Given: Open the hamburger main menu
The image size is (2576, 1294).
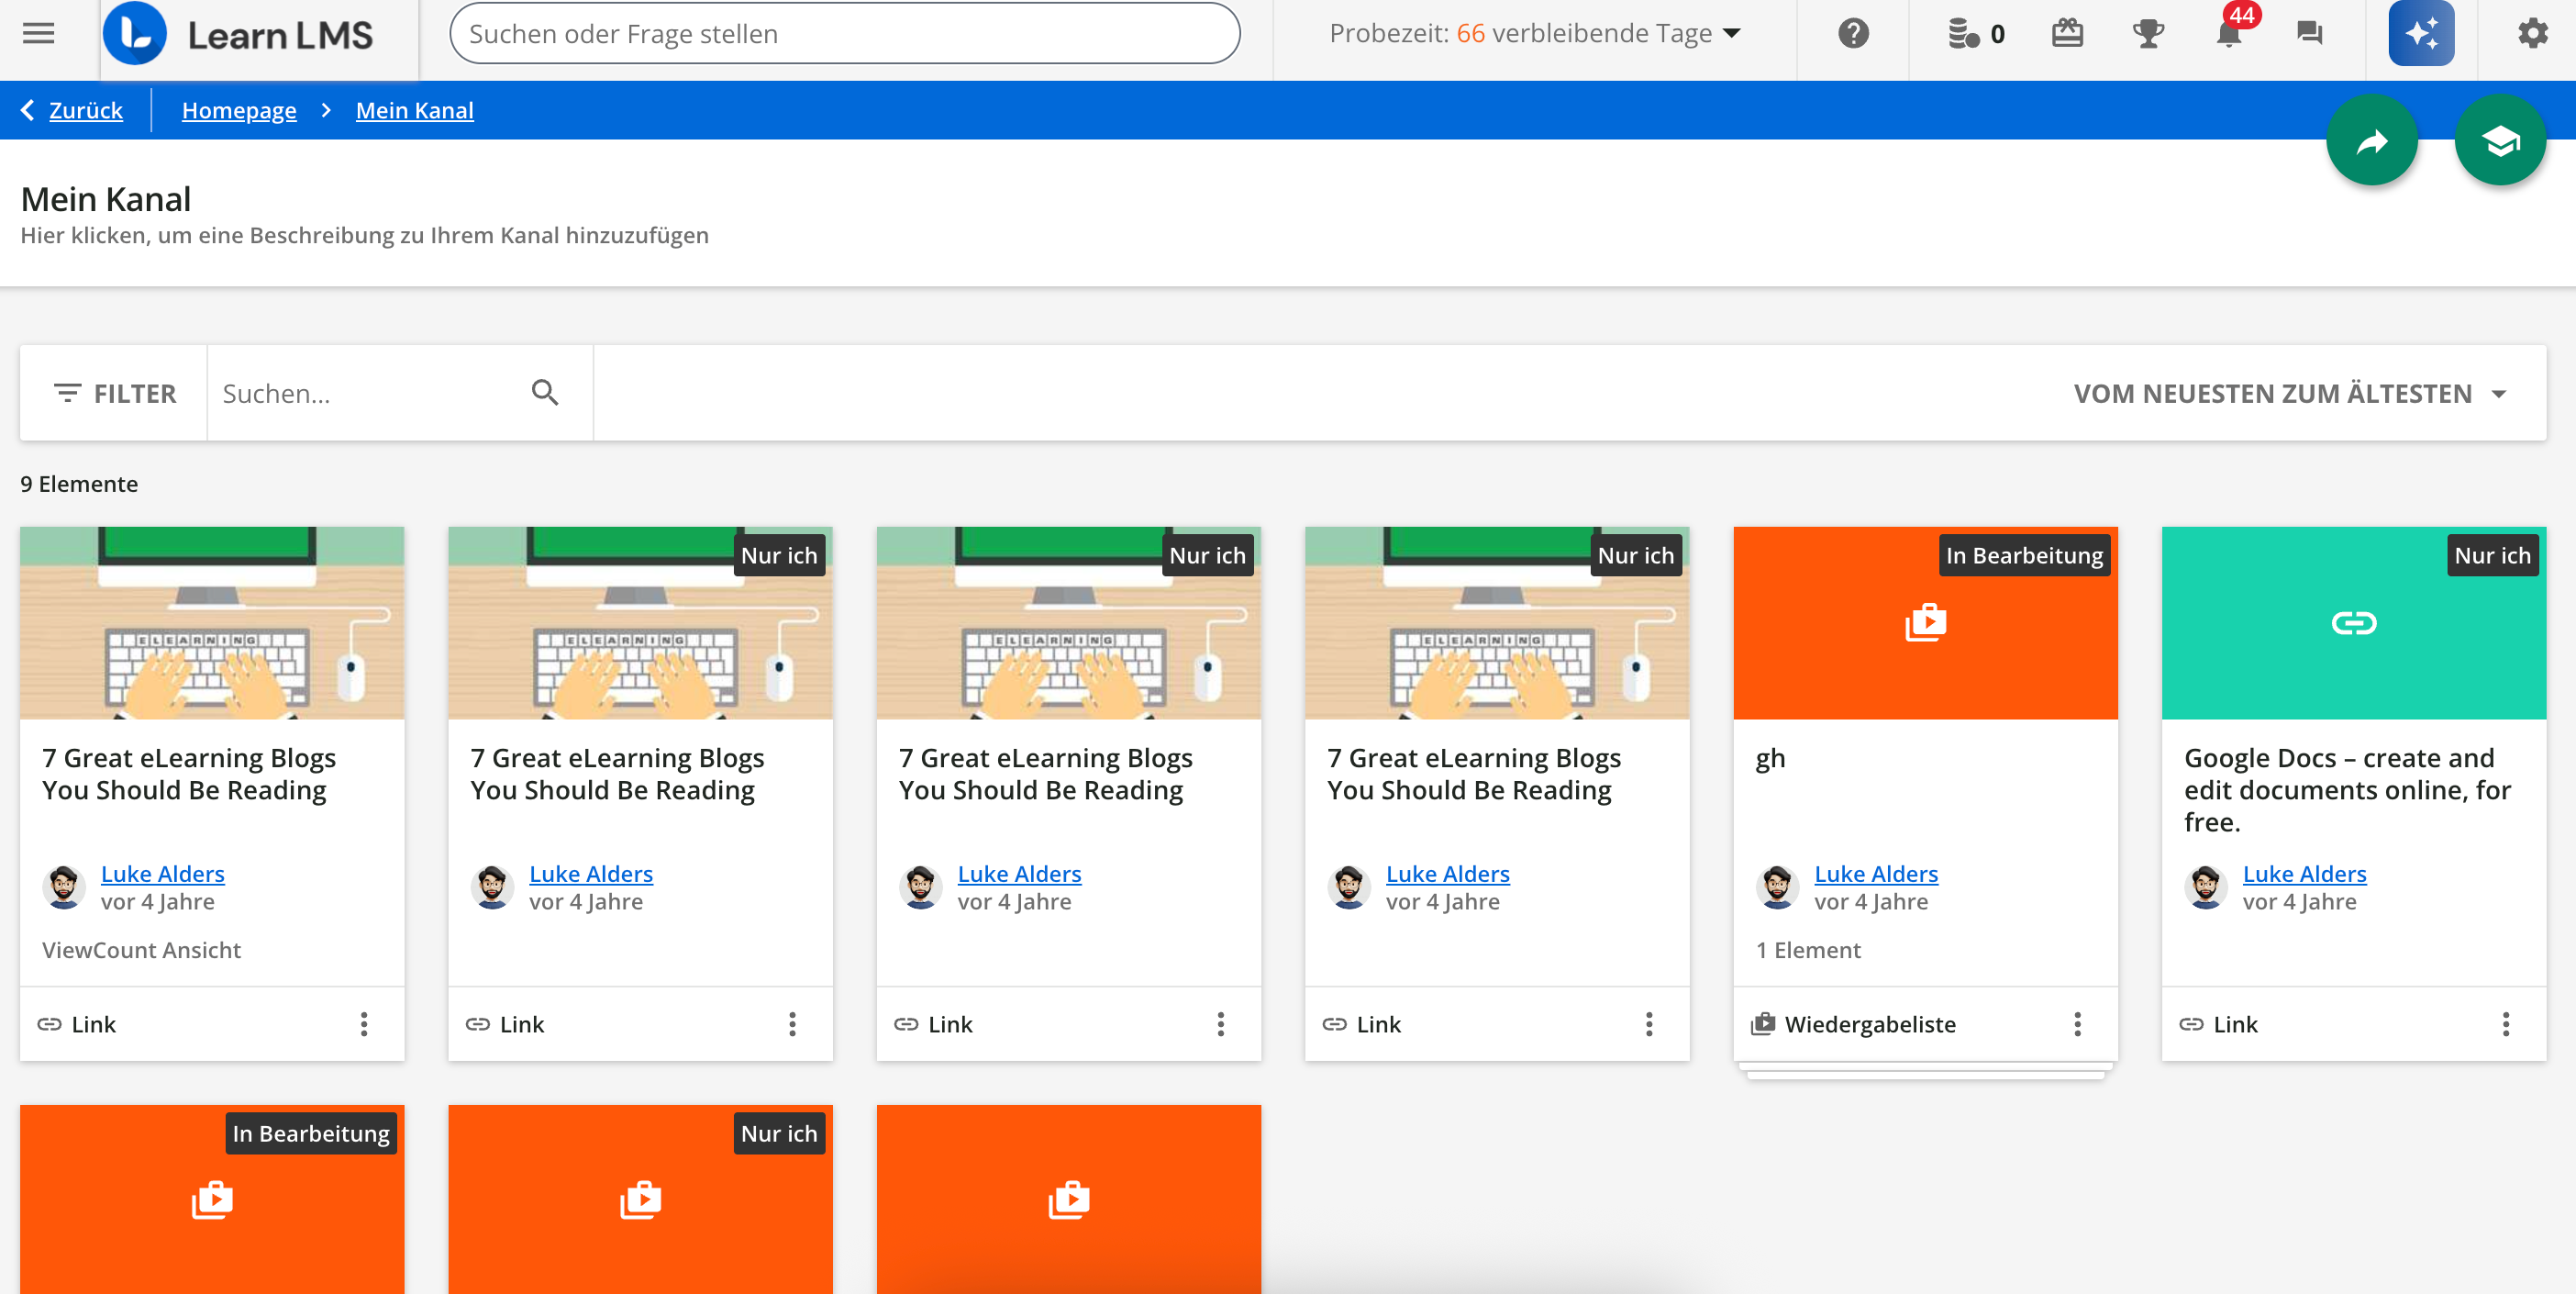Looking at the screenshot, I should click(38, 33).
